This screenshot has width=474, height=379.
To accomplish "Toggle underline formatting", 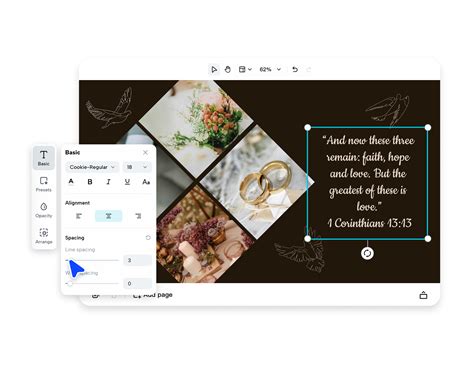I will (127, 182).
